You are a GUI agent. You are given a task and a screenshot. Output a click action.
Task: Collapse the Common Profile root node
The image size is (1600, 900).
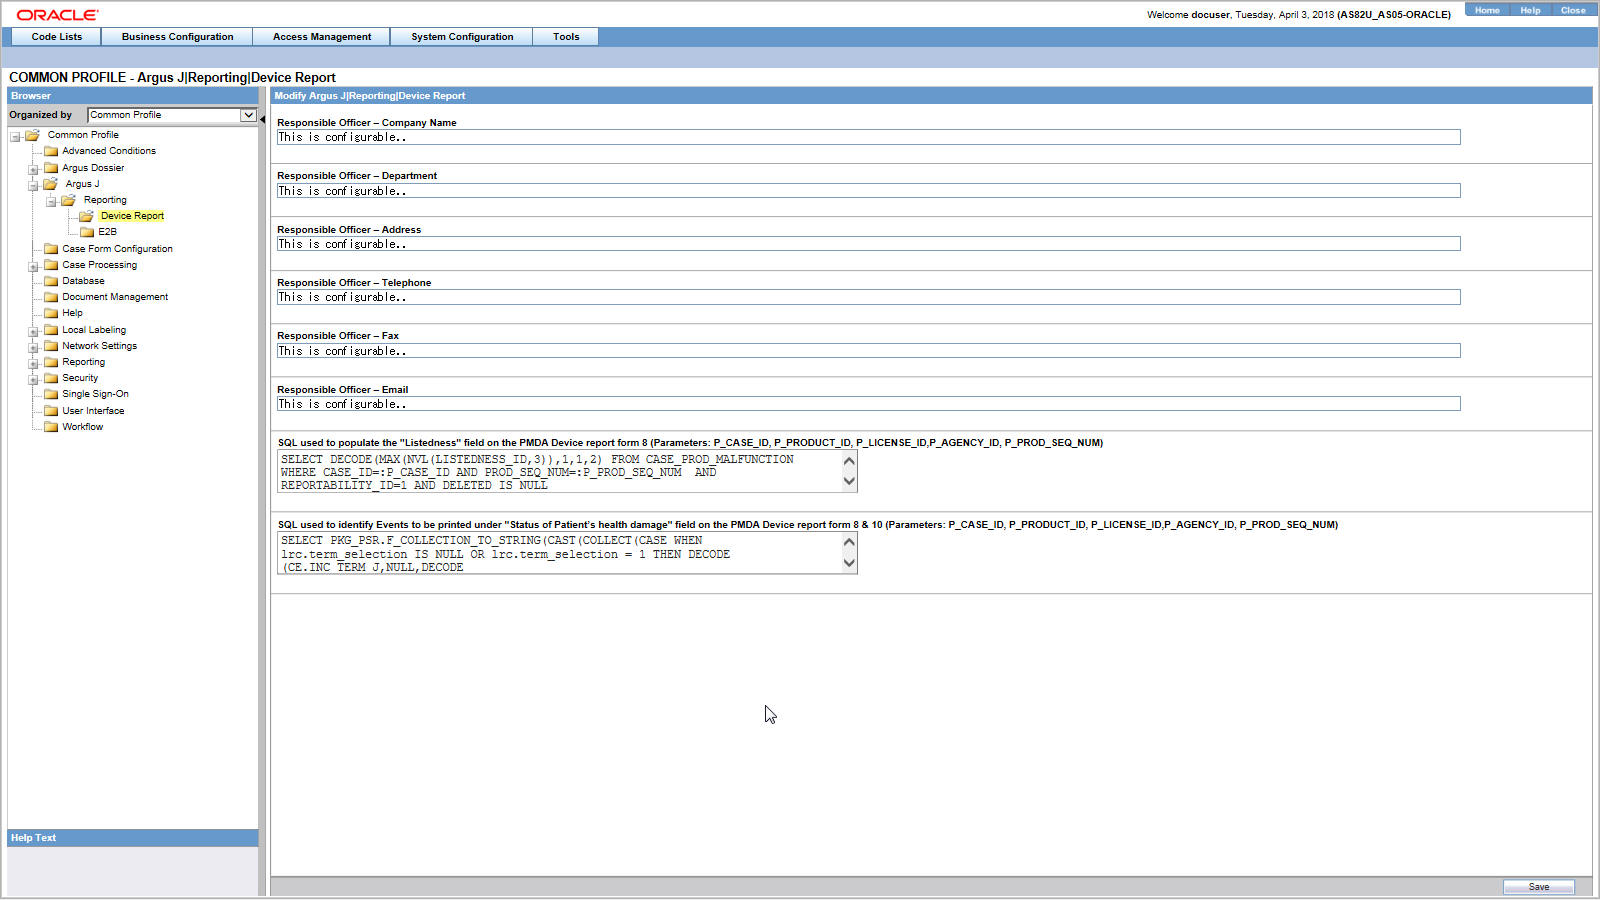click(x=15, y=136)
